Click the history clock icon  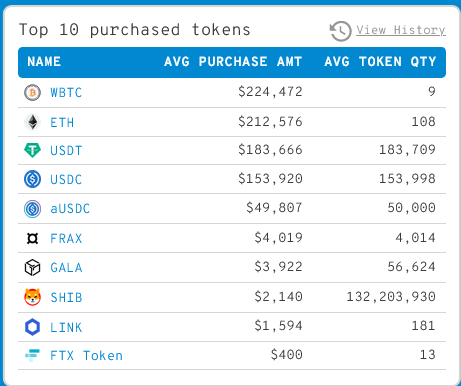coord(340,31)
